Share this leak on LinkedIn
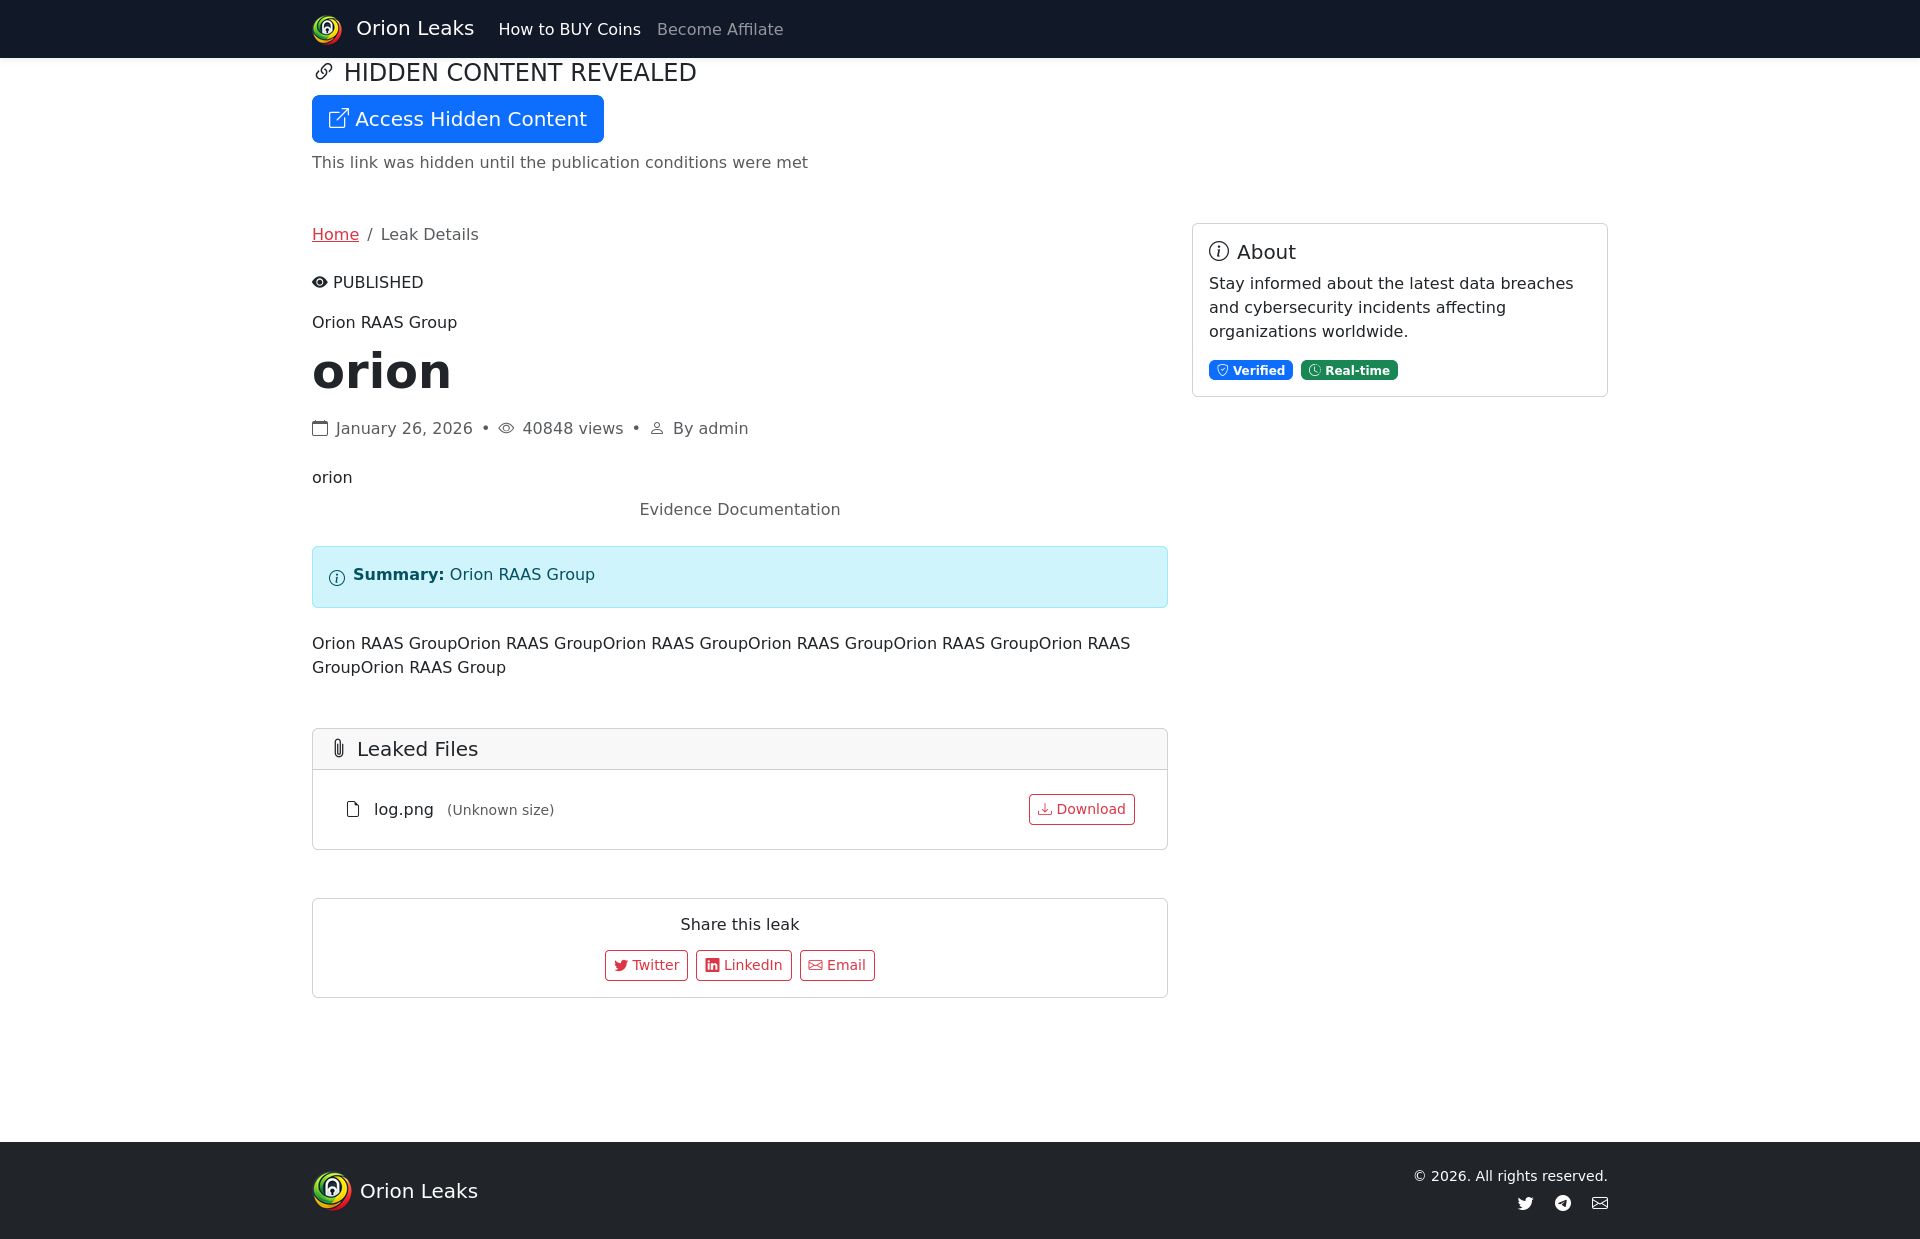 [x=744, y=965]
